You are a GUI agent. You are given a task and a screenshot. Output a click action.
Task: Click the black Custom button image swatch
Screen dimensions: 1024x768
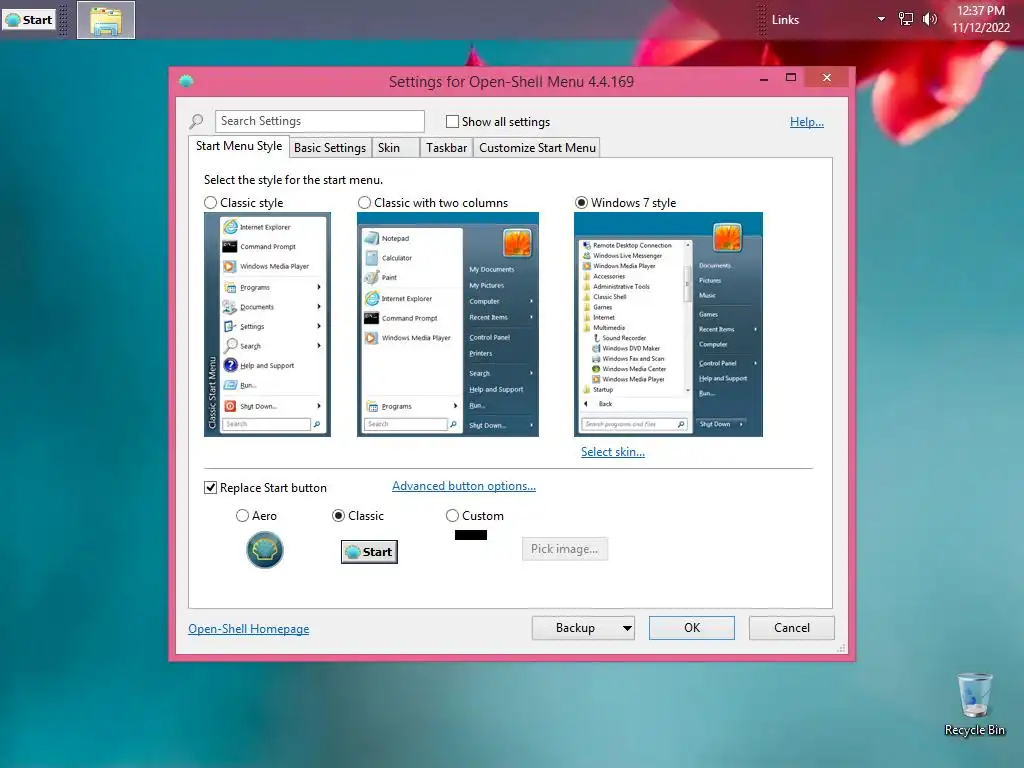[x=471, y=535]
